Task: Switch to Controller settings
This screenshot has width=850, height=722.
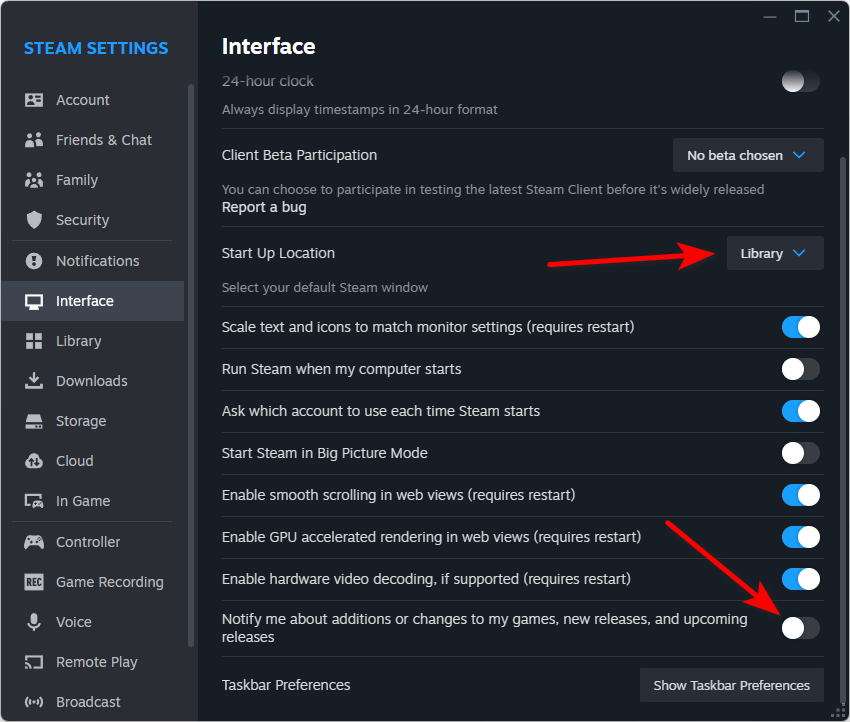Action: pos(93,542)
